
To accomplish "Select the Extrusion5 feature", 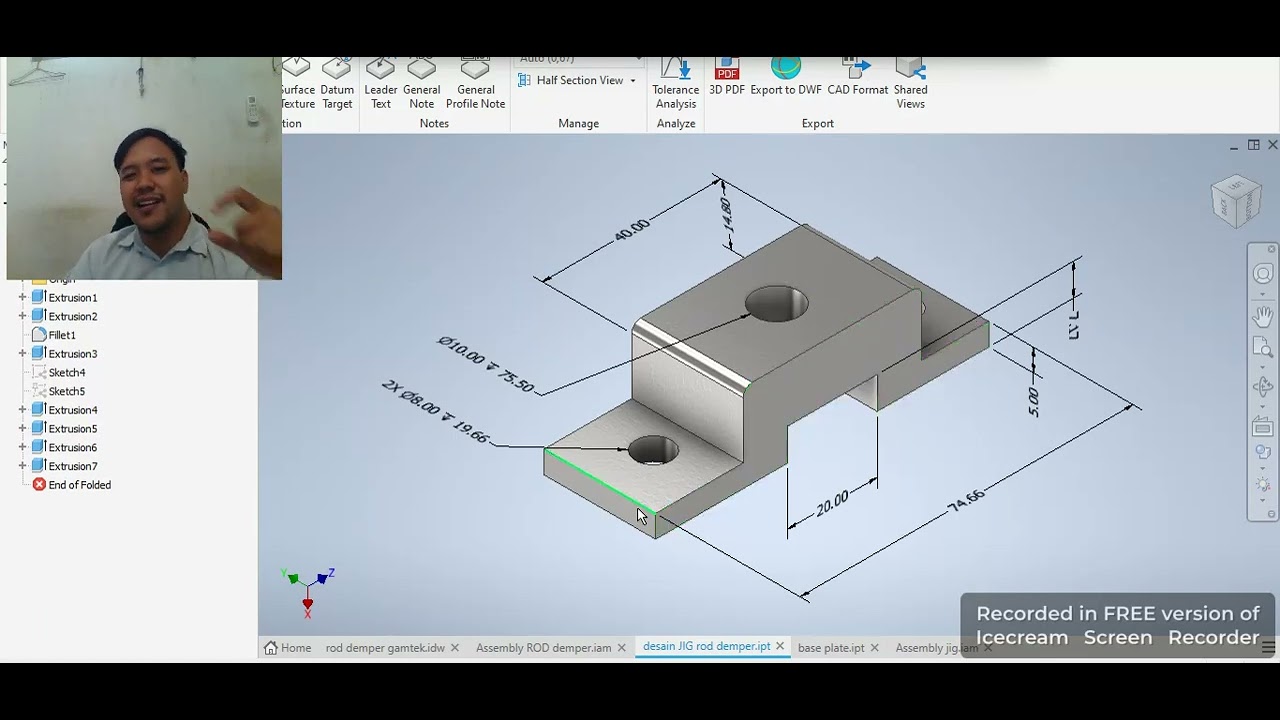I will pyautogui.click(x=65, y=429).
